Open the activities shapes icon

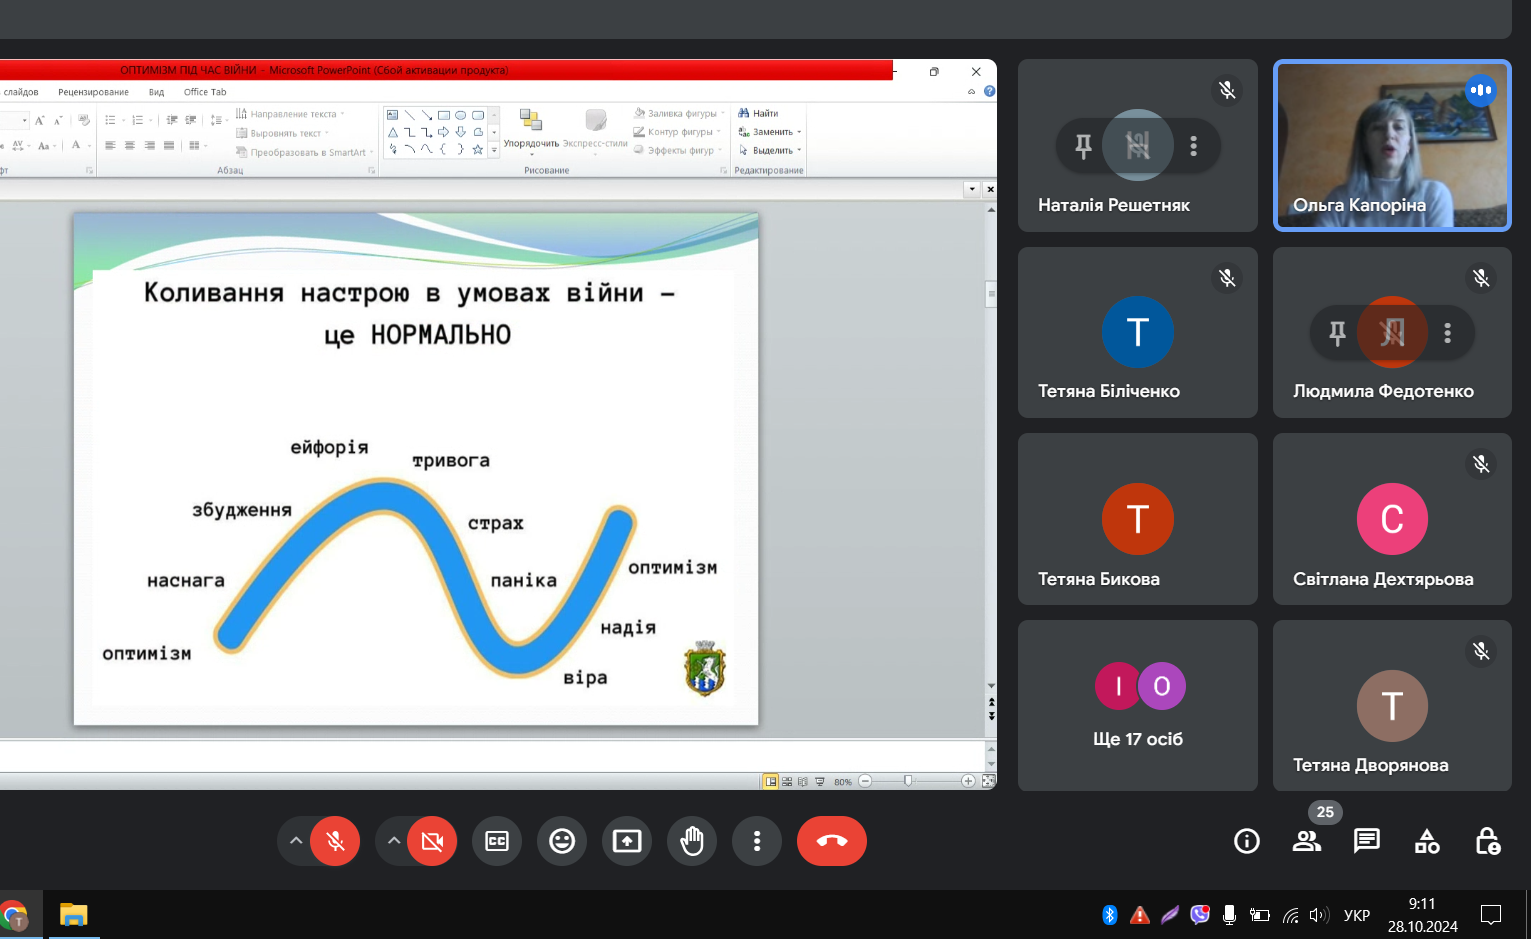1427,841
